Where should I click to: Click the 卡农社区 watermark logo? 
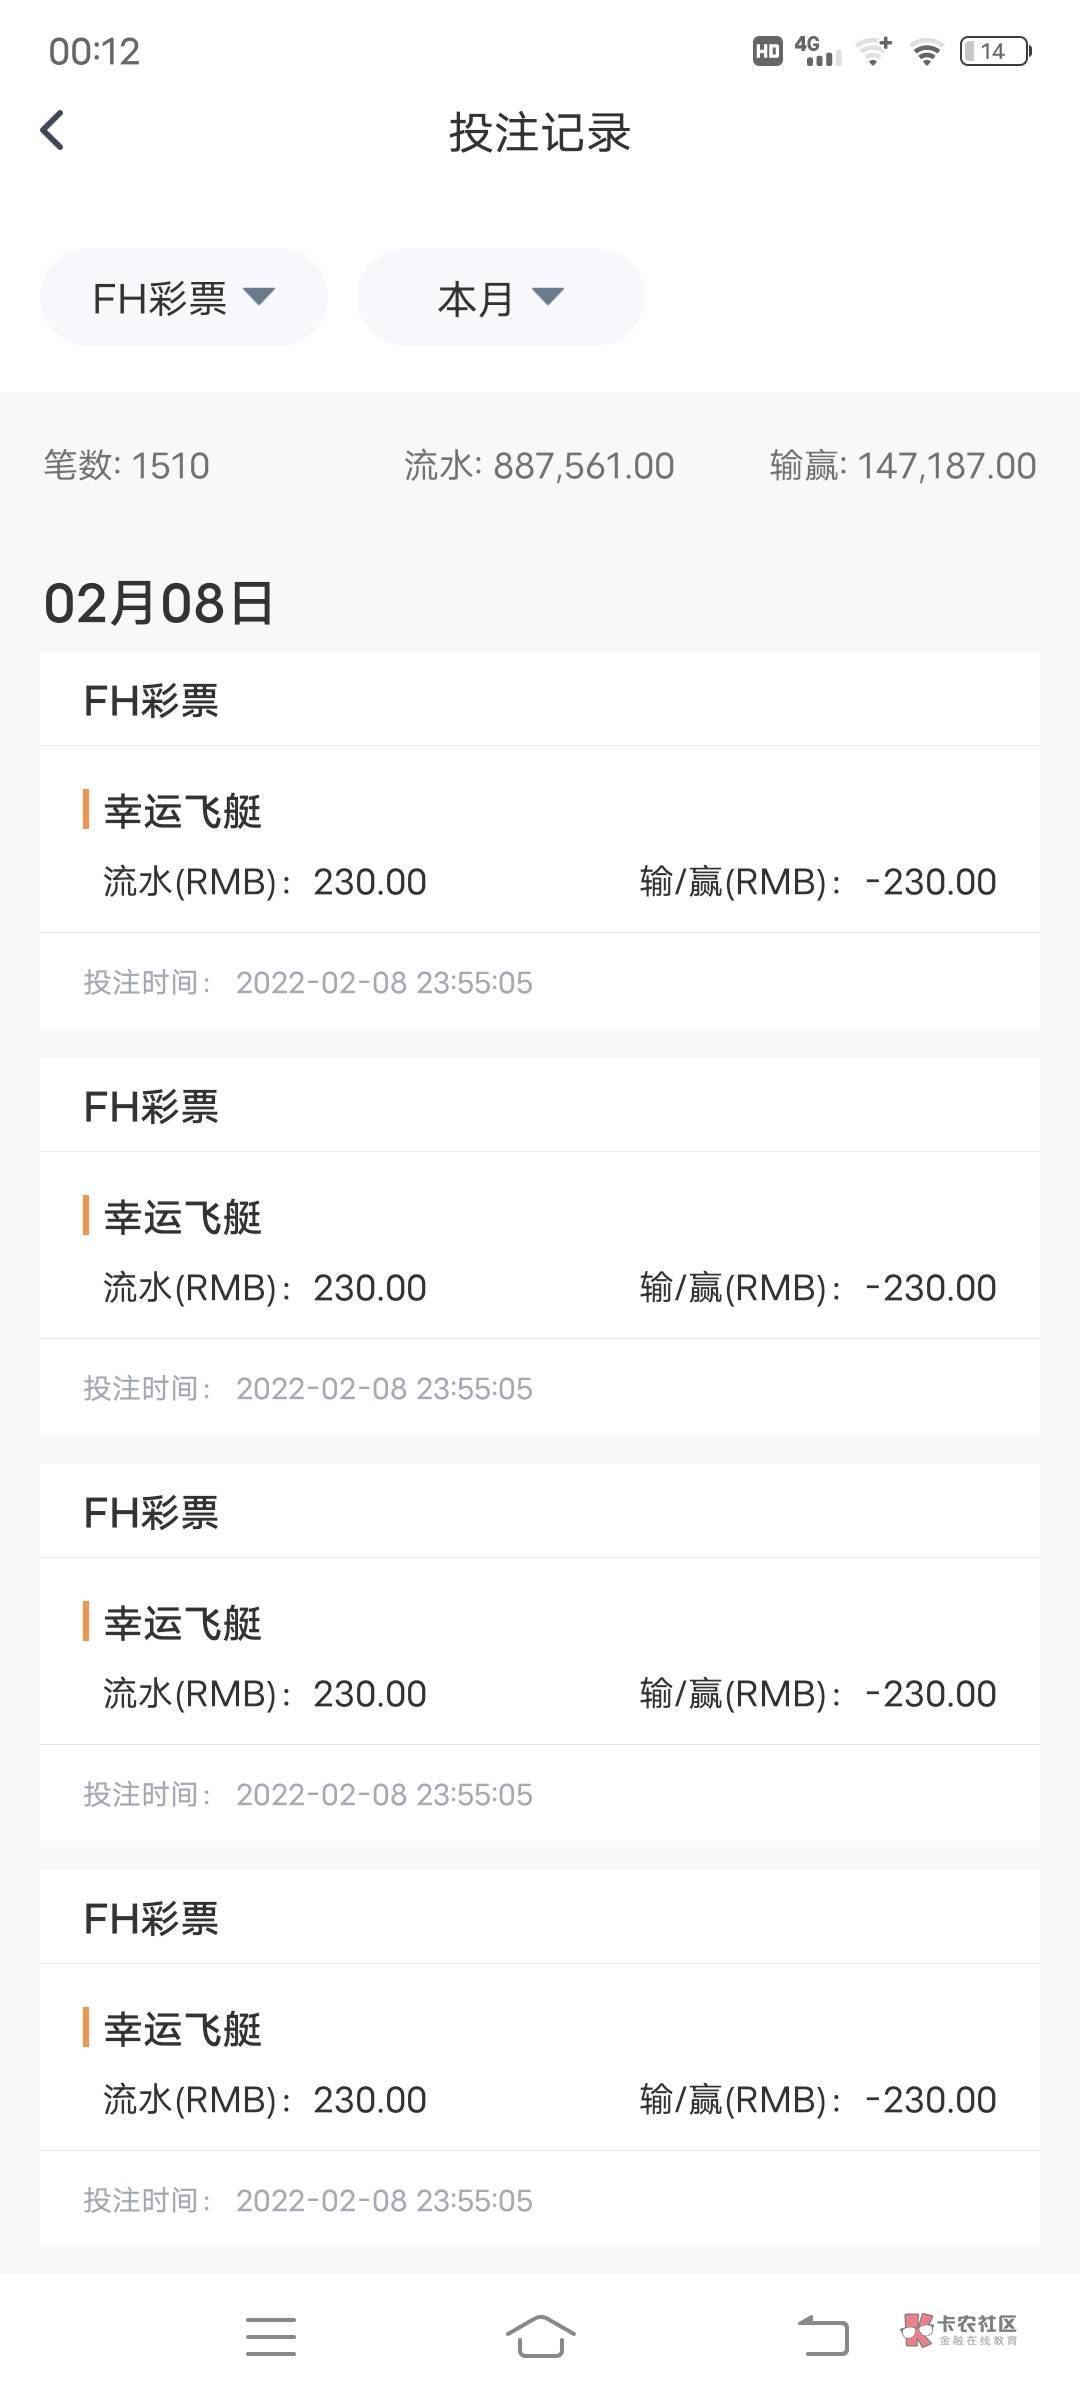959,2329
